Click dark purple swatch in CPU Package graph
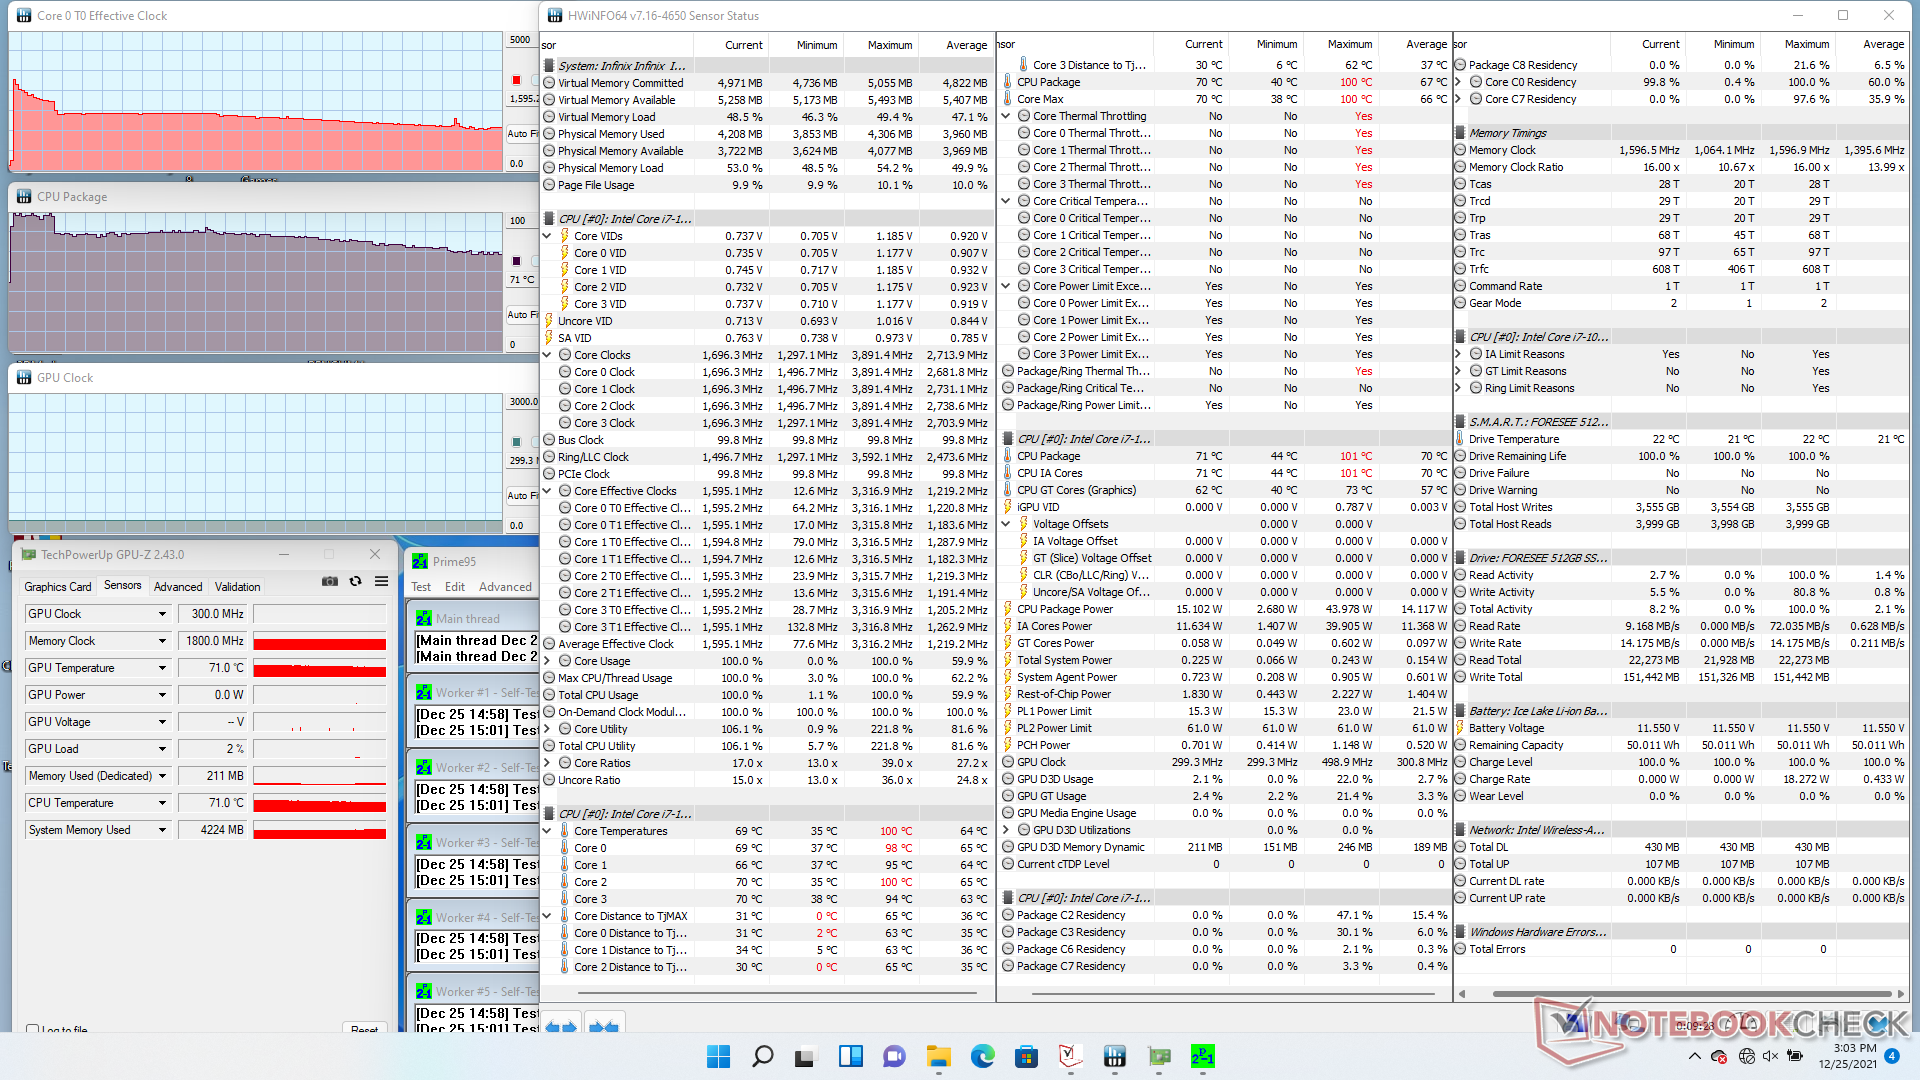Image resolution: width=1920 pixels, height=1080 pixels. pyautogui.click(x=517, y=261)
